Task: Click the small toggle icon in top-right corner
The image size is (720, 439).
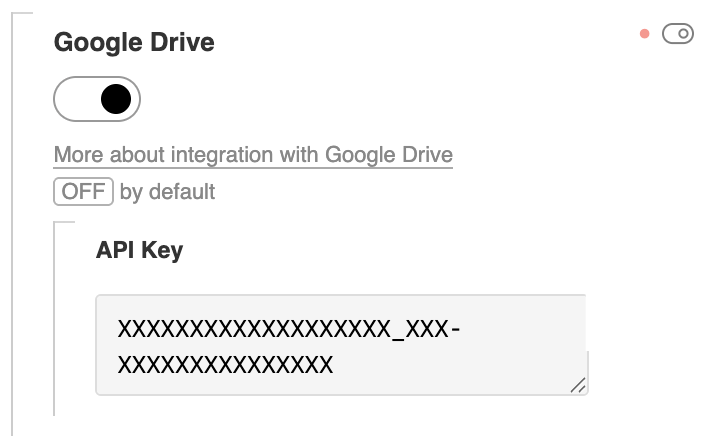Action: click(x=678, y=34)
